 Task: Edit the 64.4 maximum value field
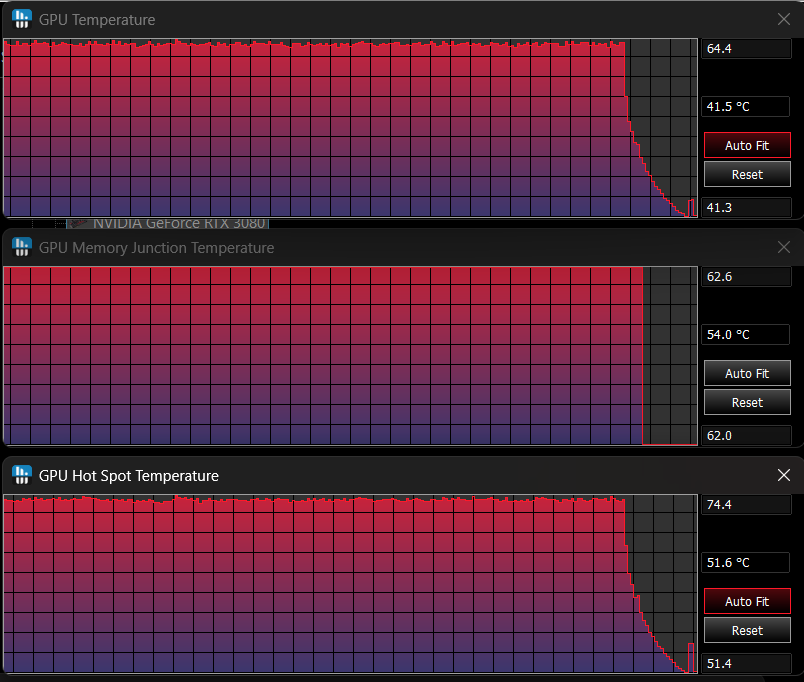(746, 49)
